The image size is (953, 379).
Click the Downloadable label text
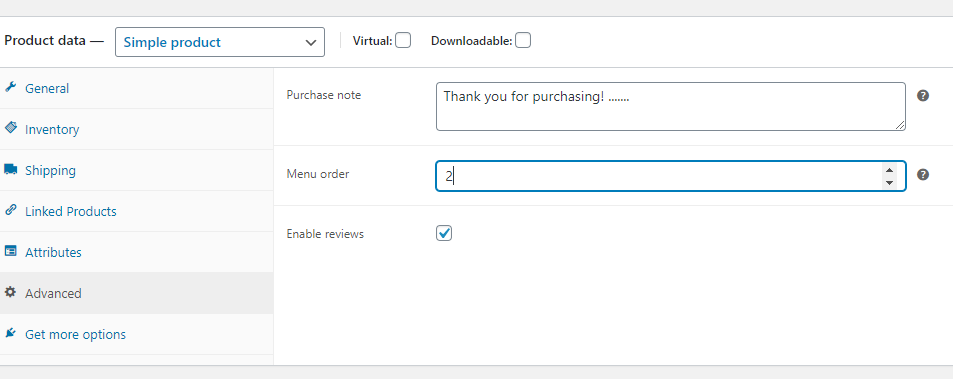[x=472, y=41]
